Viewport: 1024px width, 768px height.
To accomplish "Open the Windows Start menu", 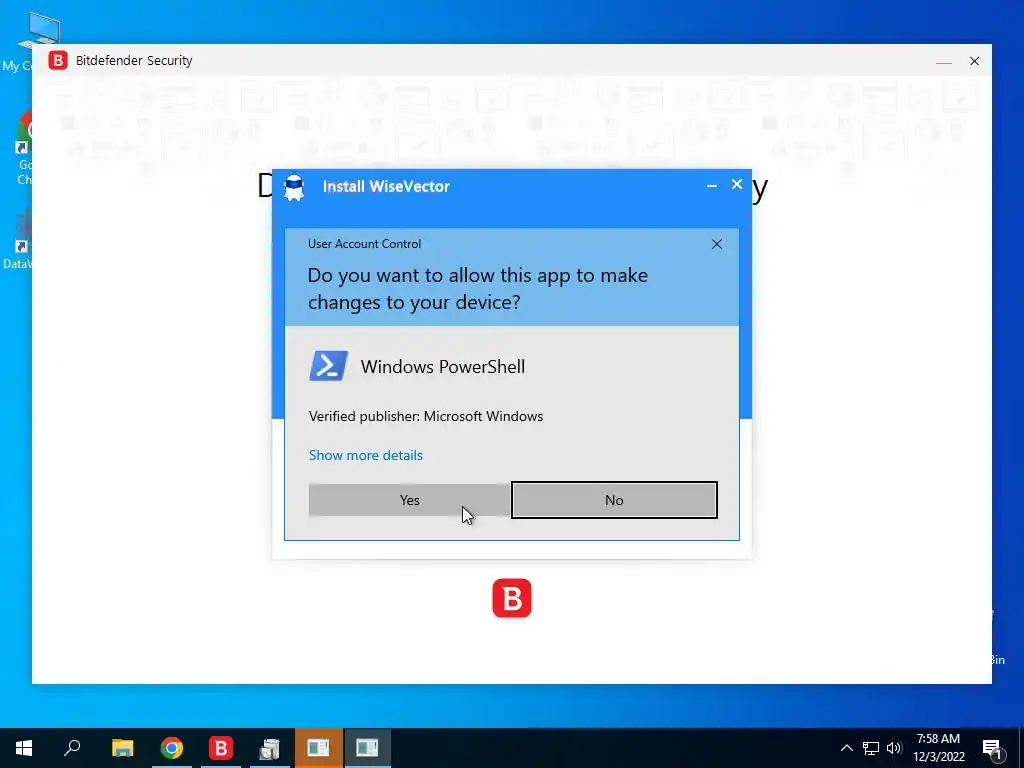I will point(24,748).
